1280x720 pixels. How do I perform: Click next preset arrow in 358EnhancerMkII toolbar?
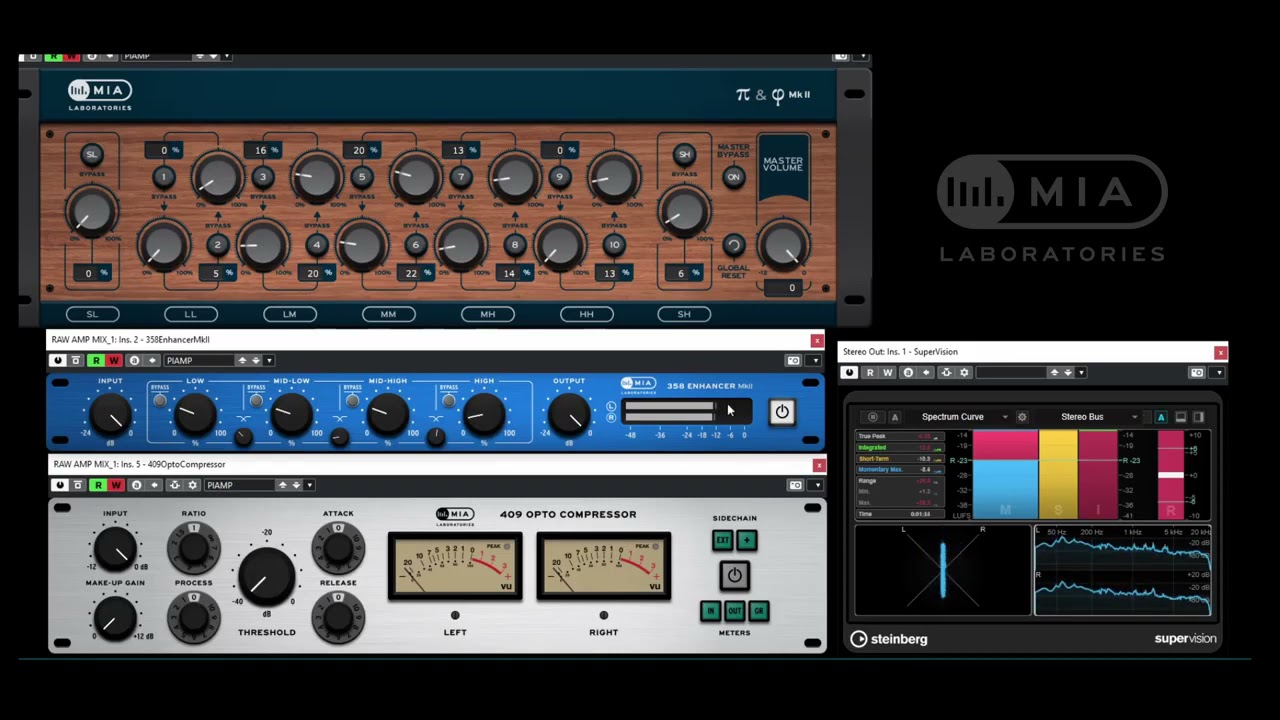tap(256, 360)
